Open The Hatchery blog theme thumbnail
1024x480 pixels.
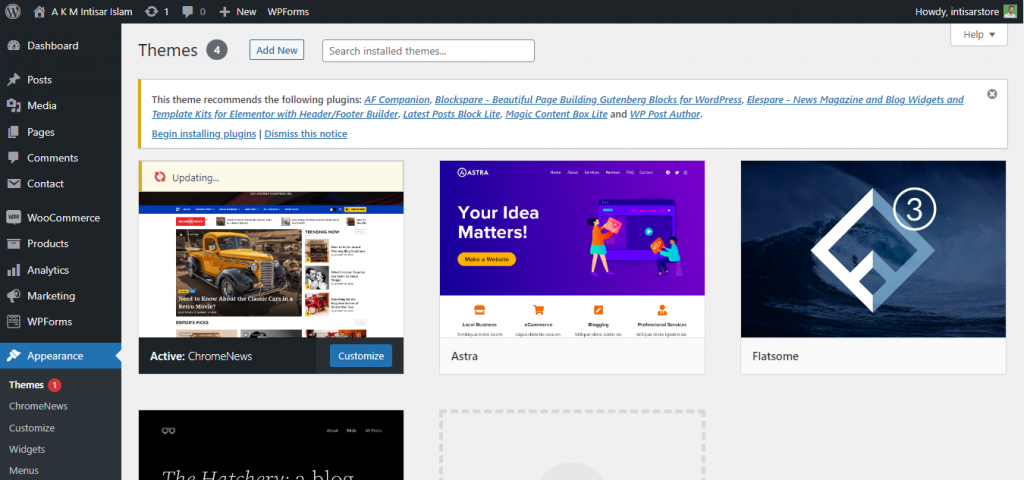coord(271,445)
